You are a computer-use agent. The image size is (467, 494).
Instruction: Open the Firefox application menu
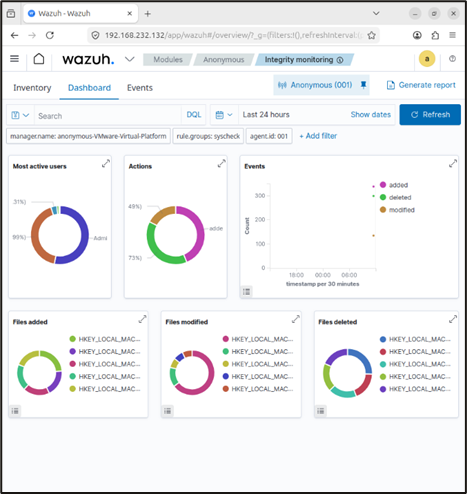(452, 35)
